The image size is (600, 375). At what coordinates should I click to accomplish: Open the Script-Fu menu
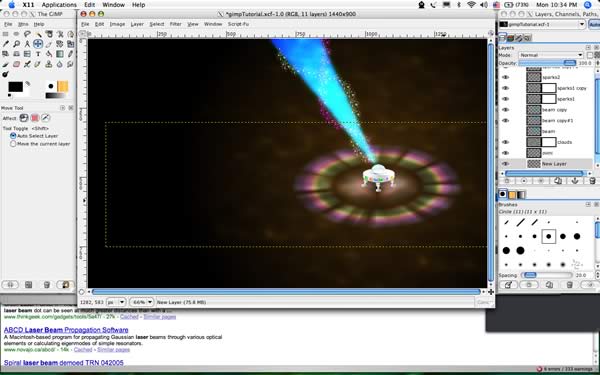(x=238, y=24)
